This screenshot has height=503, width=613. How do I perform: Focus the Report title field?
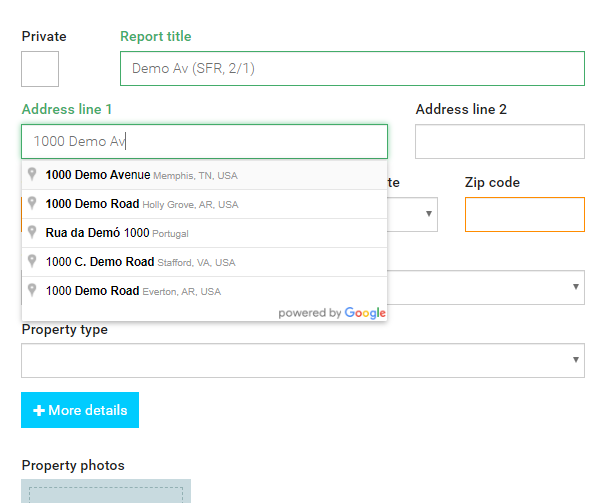tap(352, 68)
